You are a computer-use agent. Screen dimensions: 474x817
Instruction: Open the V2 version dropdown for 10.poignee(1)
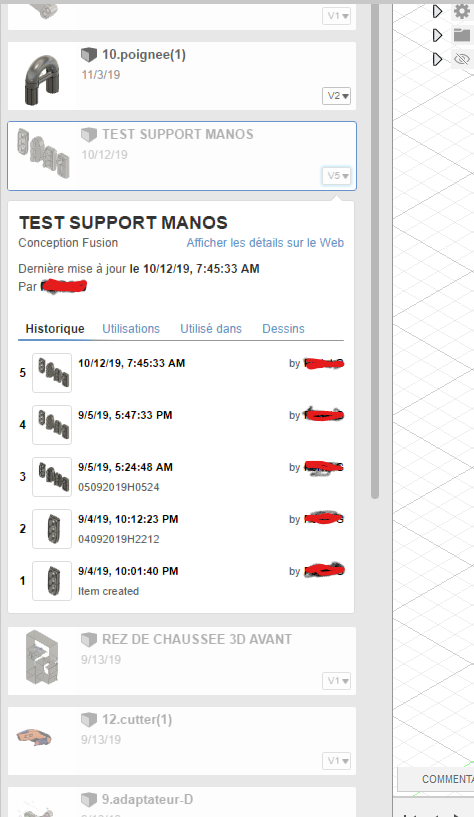pos(336,96)
